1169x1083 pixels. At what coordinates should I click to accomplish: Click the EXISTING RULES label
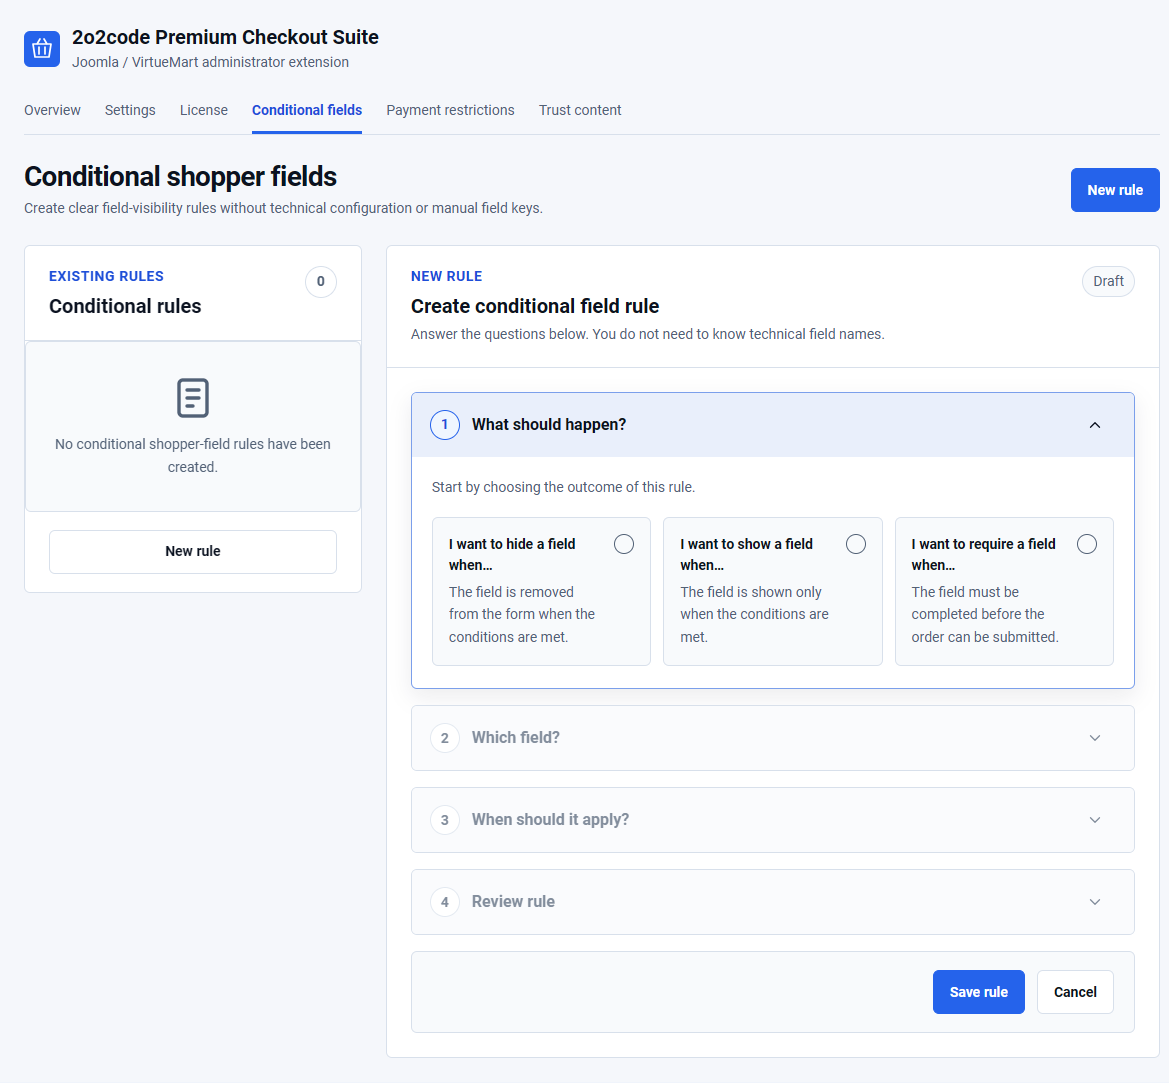pyautogui.click(x=106, y=277)
